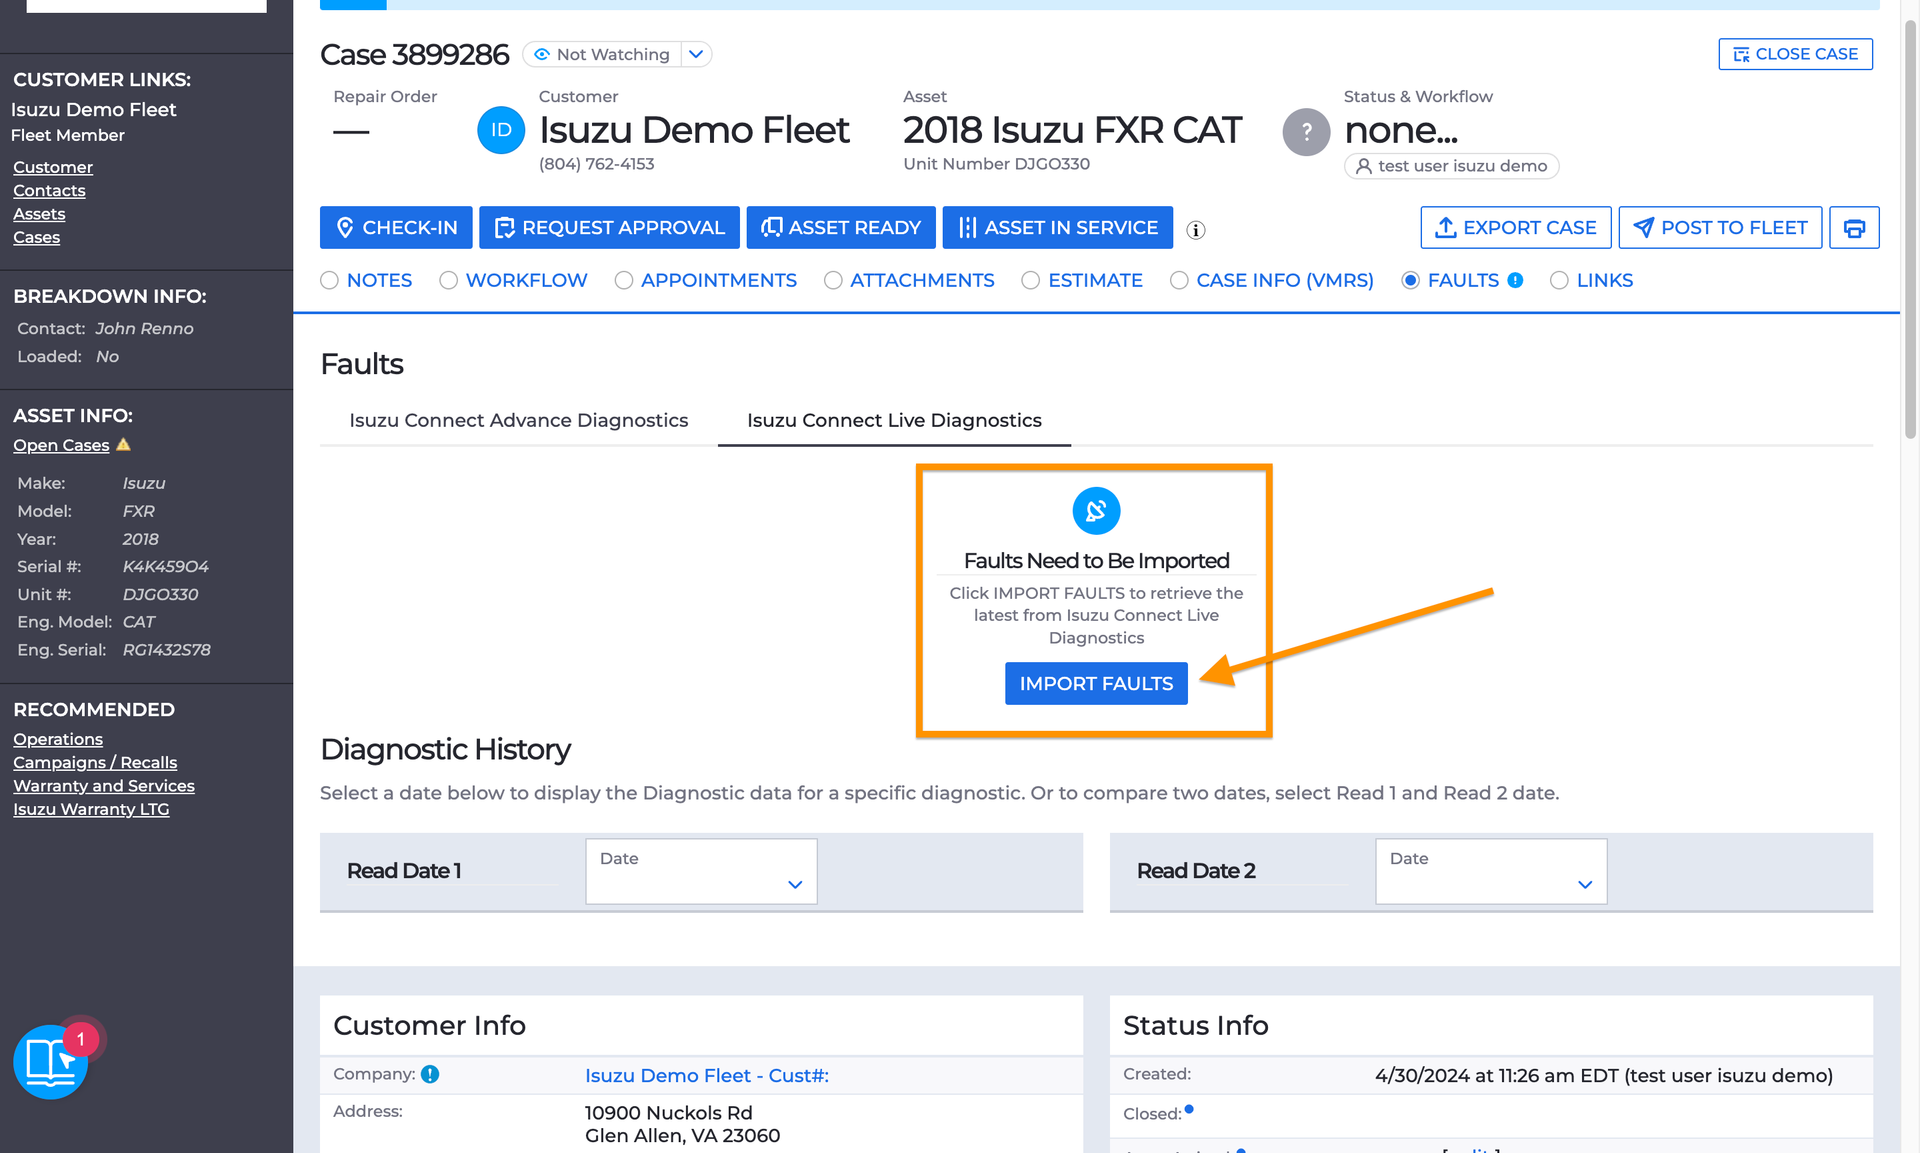Click the blue ID customer avatar icon
The width and height of the screenshot is (1920, 1153).
(x=501, y=130)
